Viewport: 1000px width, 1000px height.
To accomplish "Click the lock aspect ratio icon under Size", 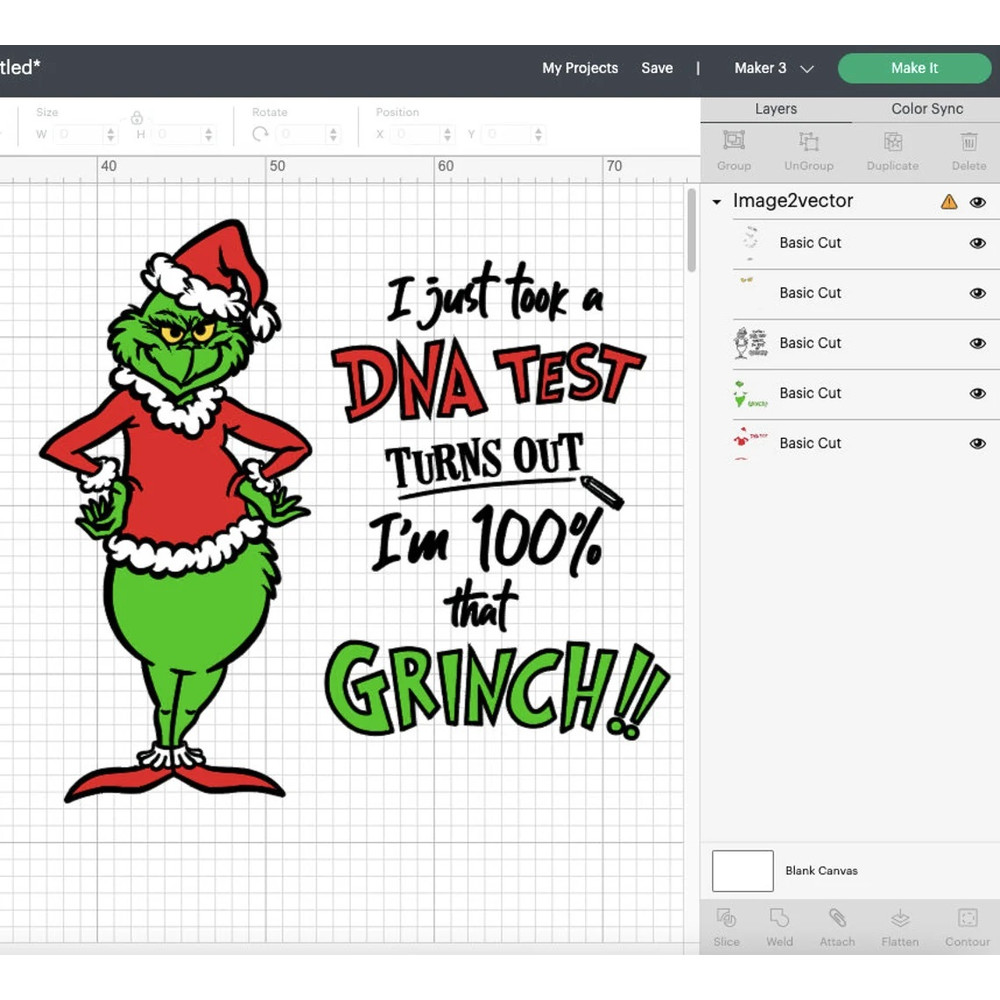I will tap(136, 116).
